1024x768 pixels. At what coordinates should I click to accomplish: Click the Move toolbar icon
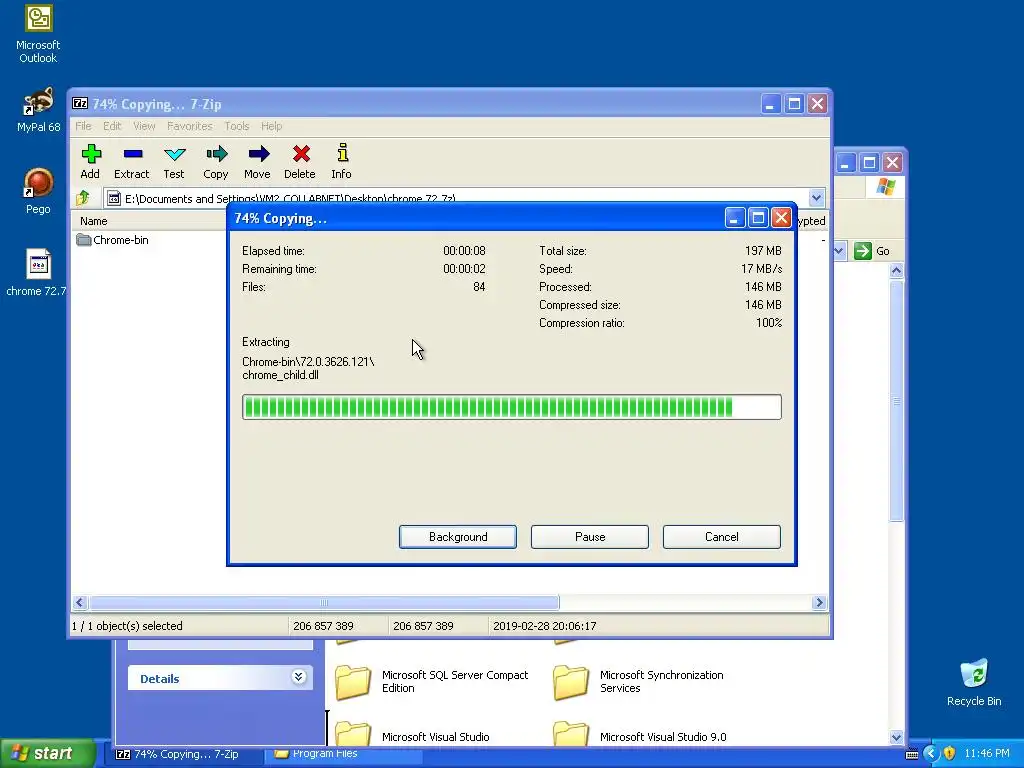coord(257,161)
